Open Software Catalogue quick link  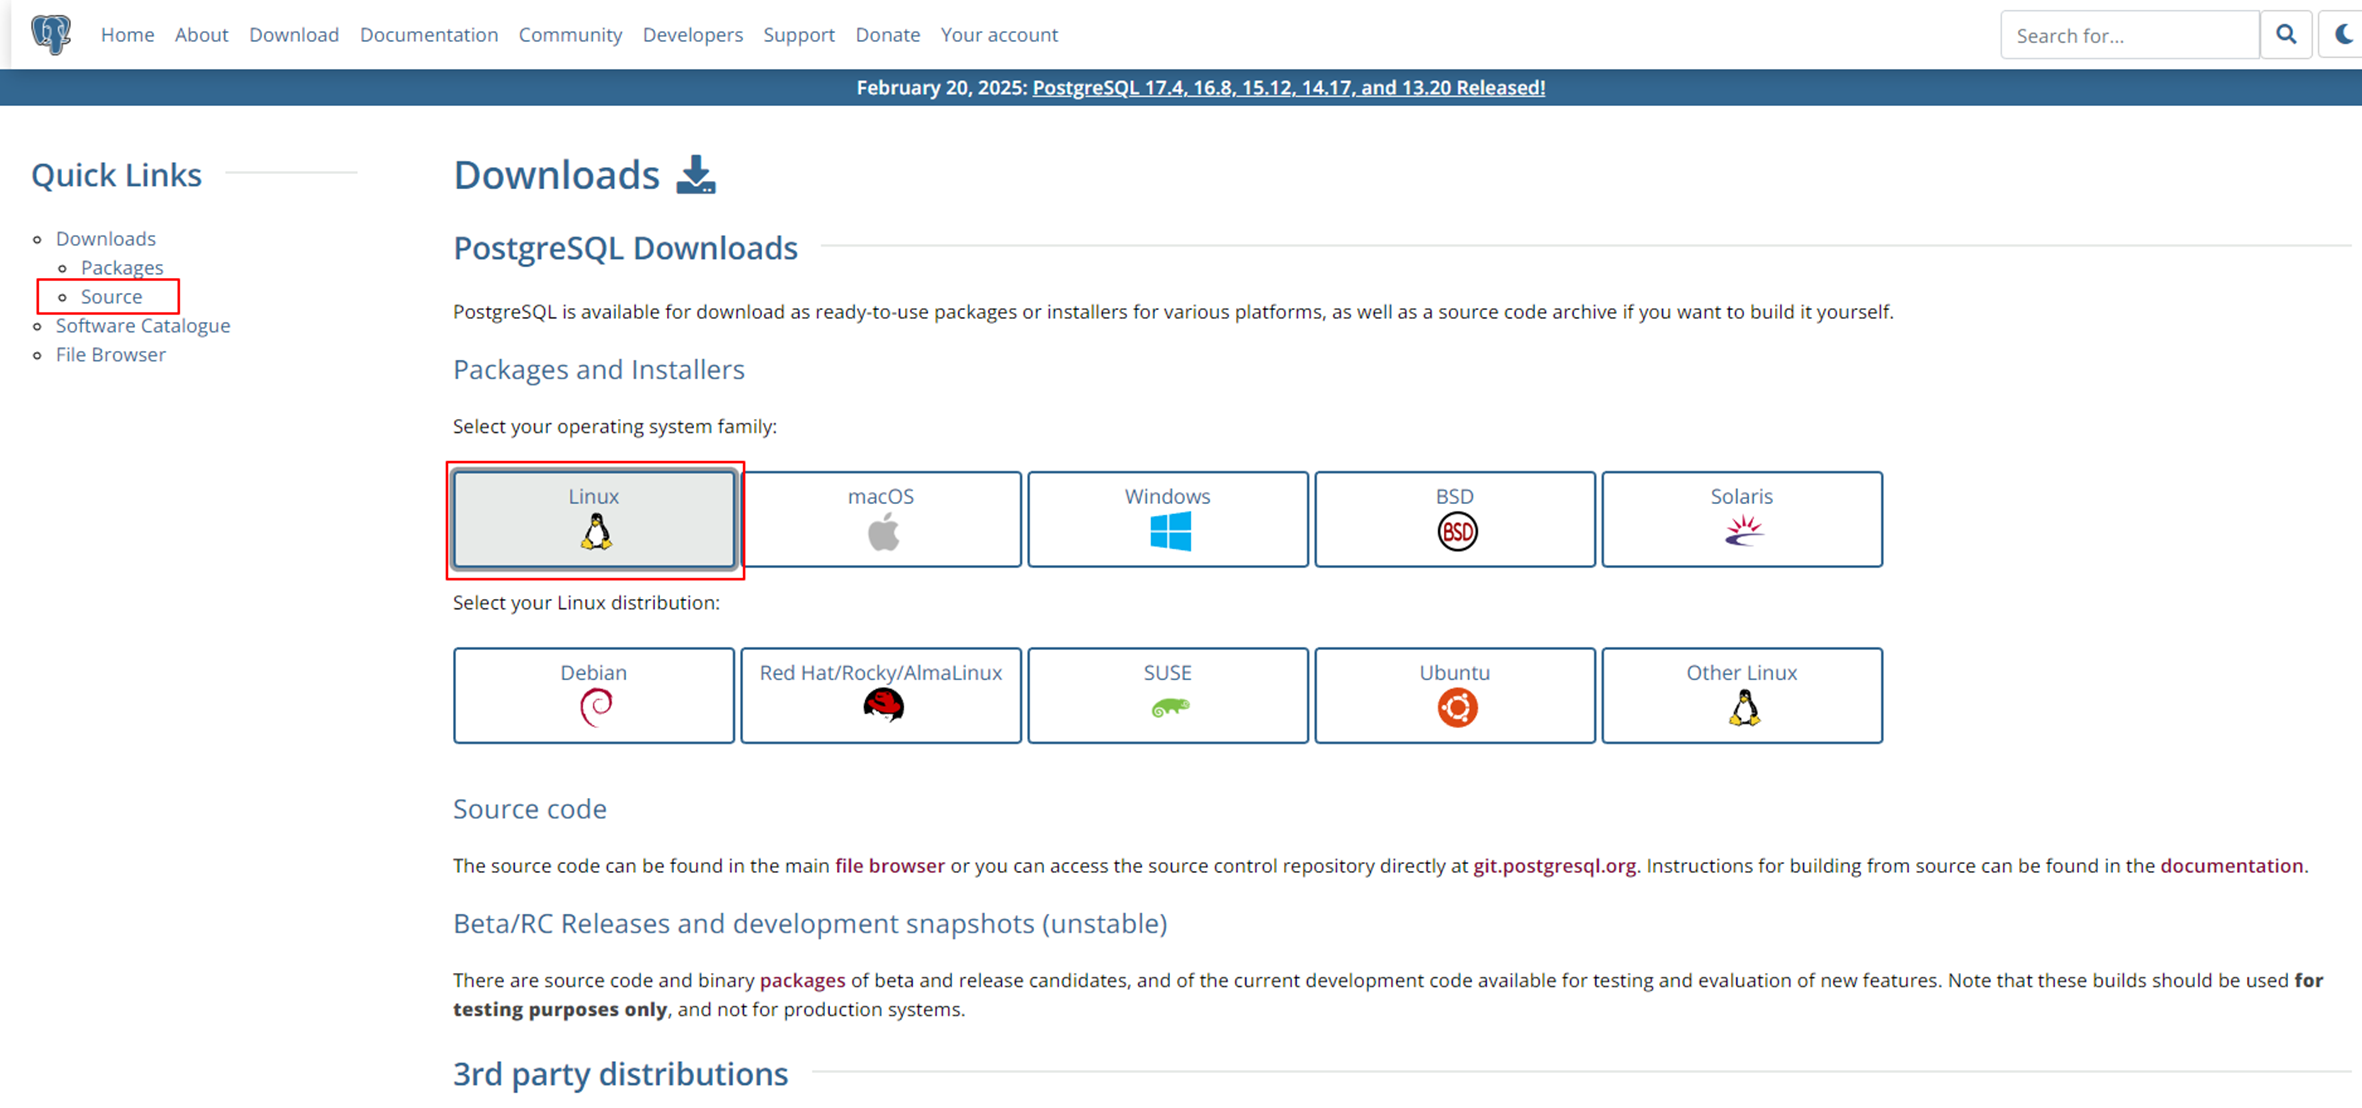(x=143, y=326)
